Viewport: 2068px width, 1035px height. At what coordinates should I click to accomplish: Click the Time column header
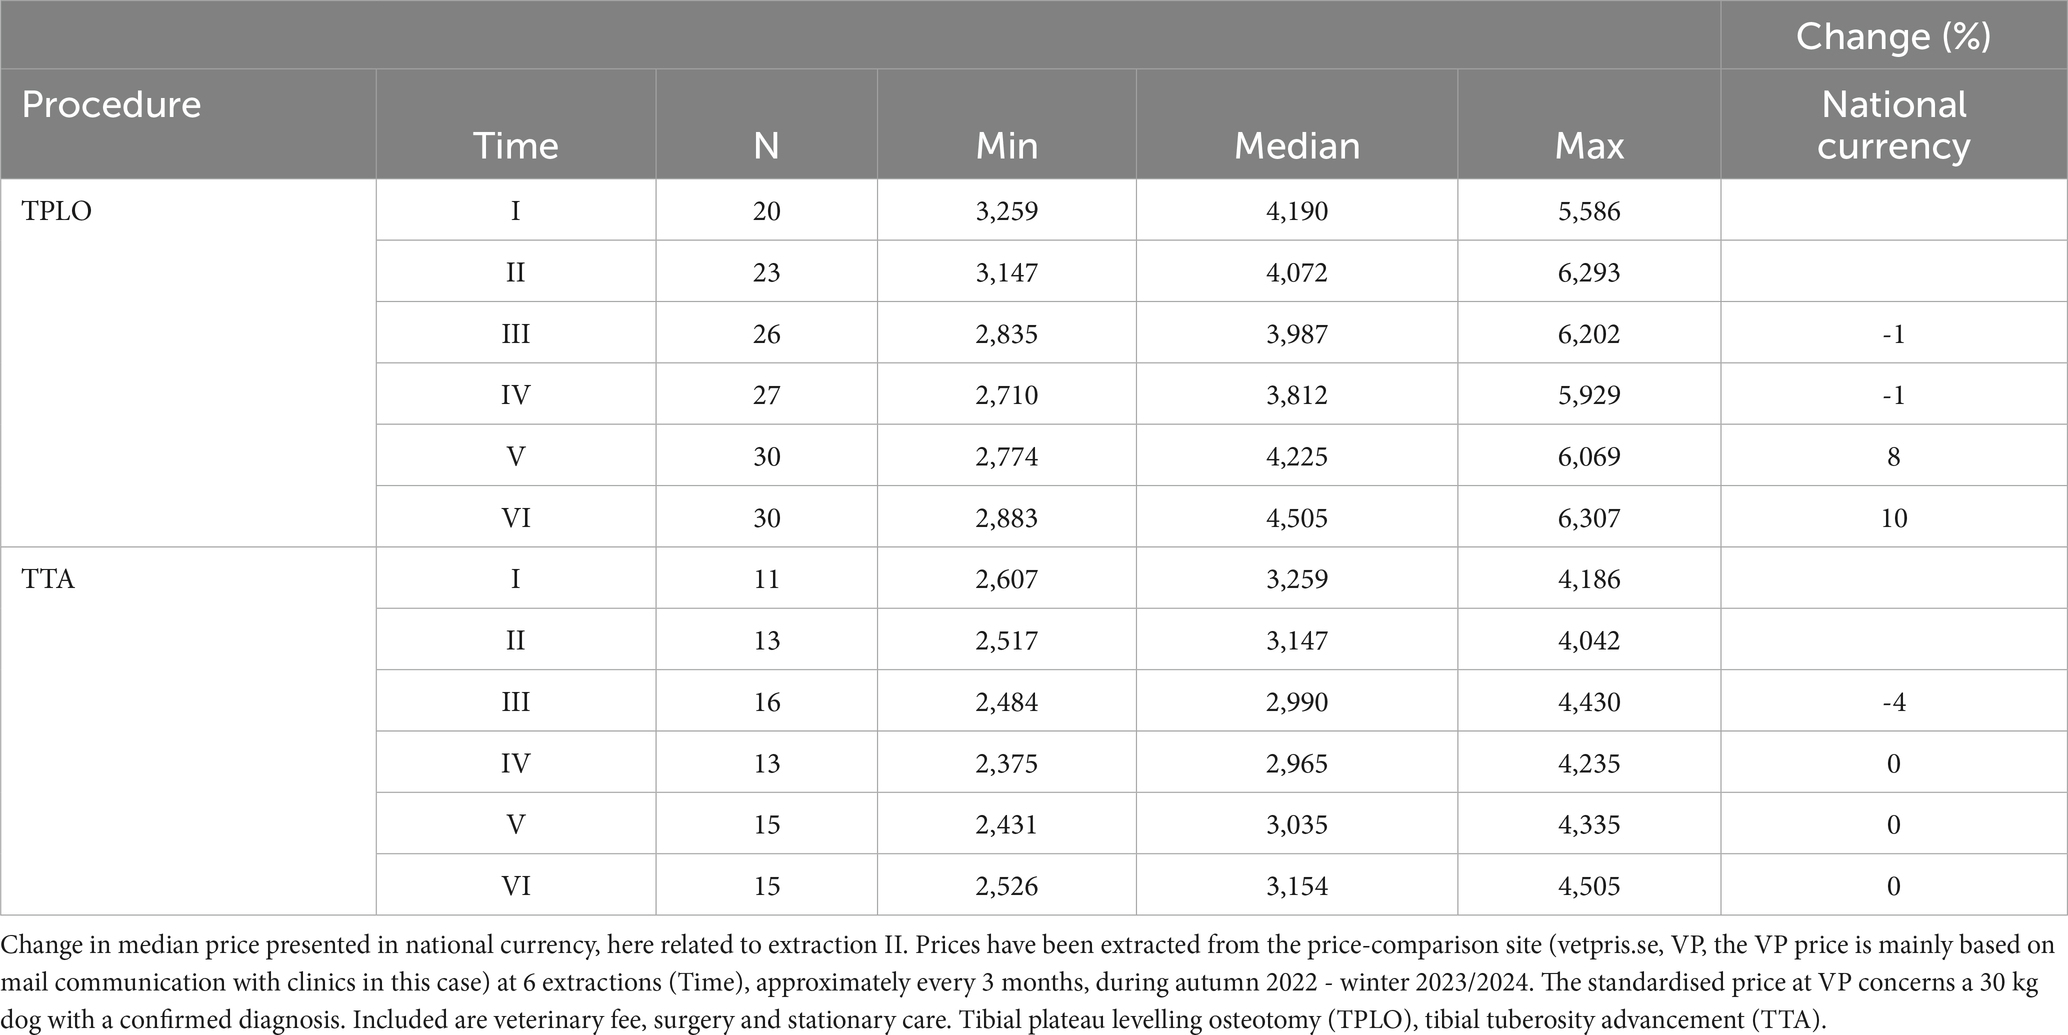click(515, 146)
